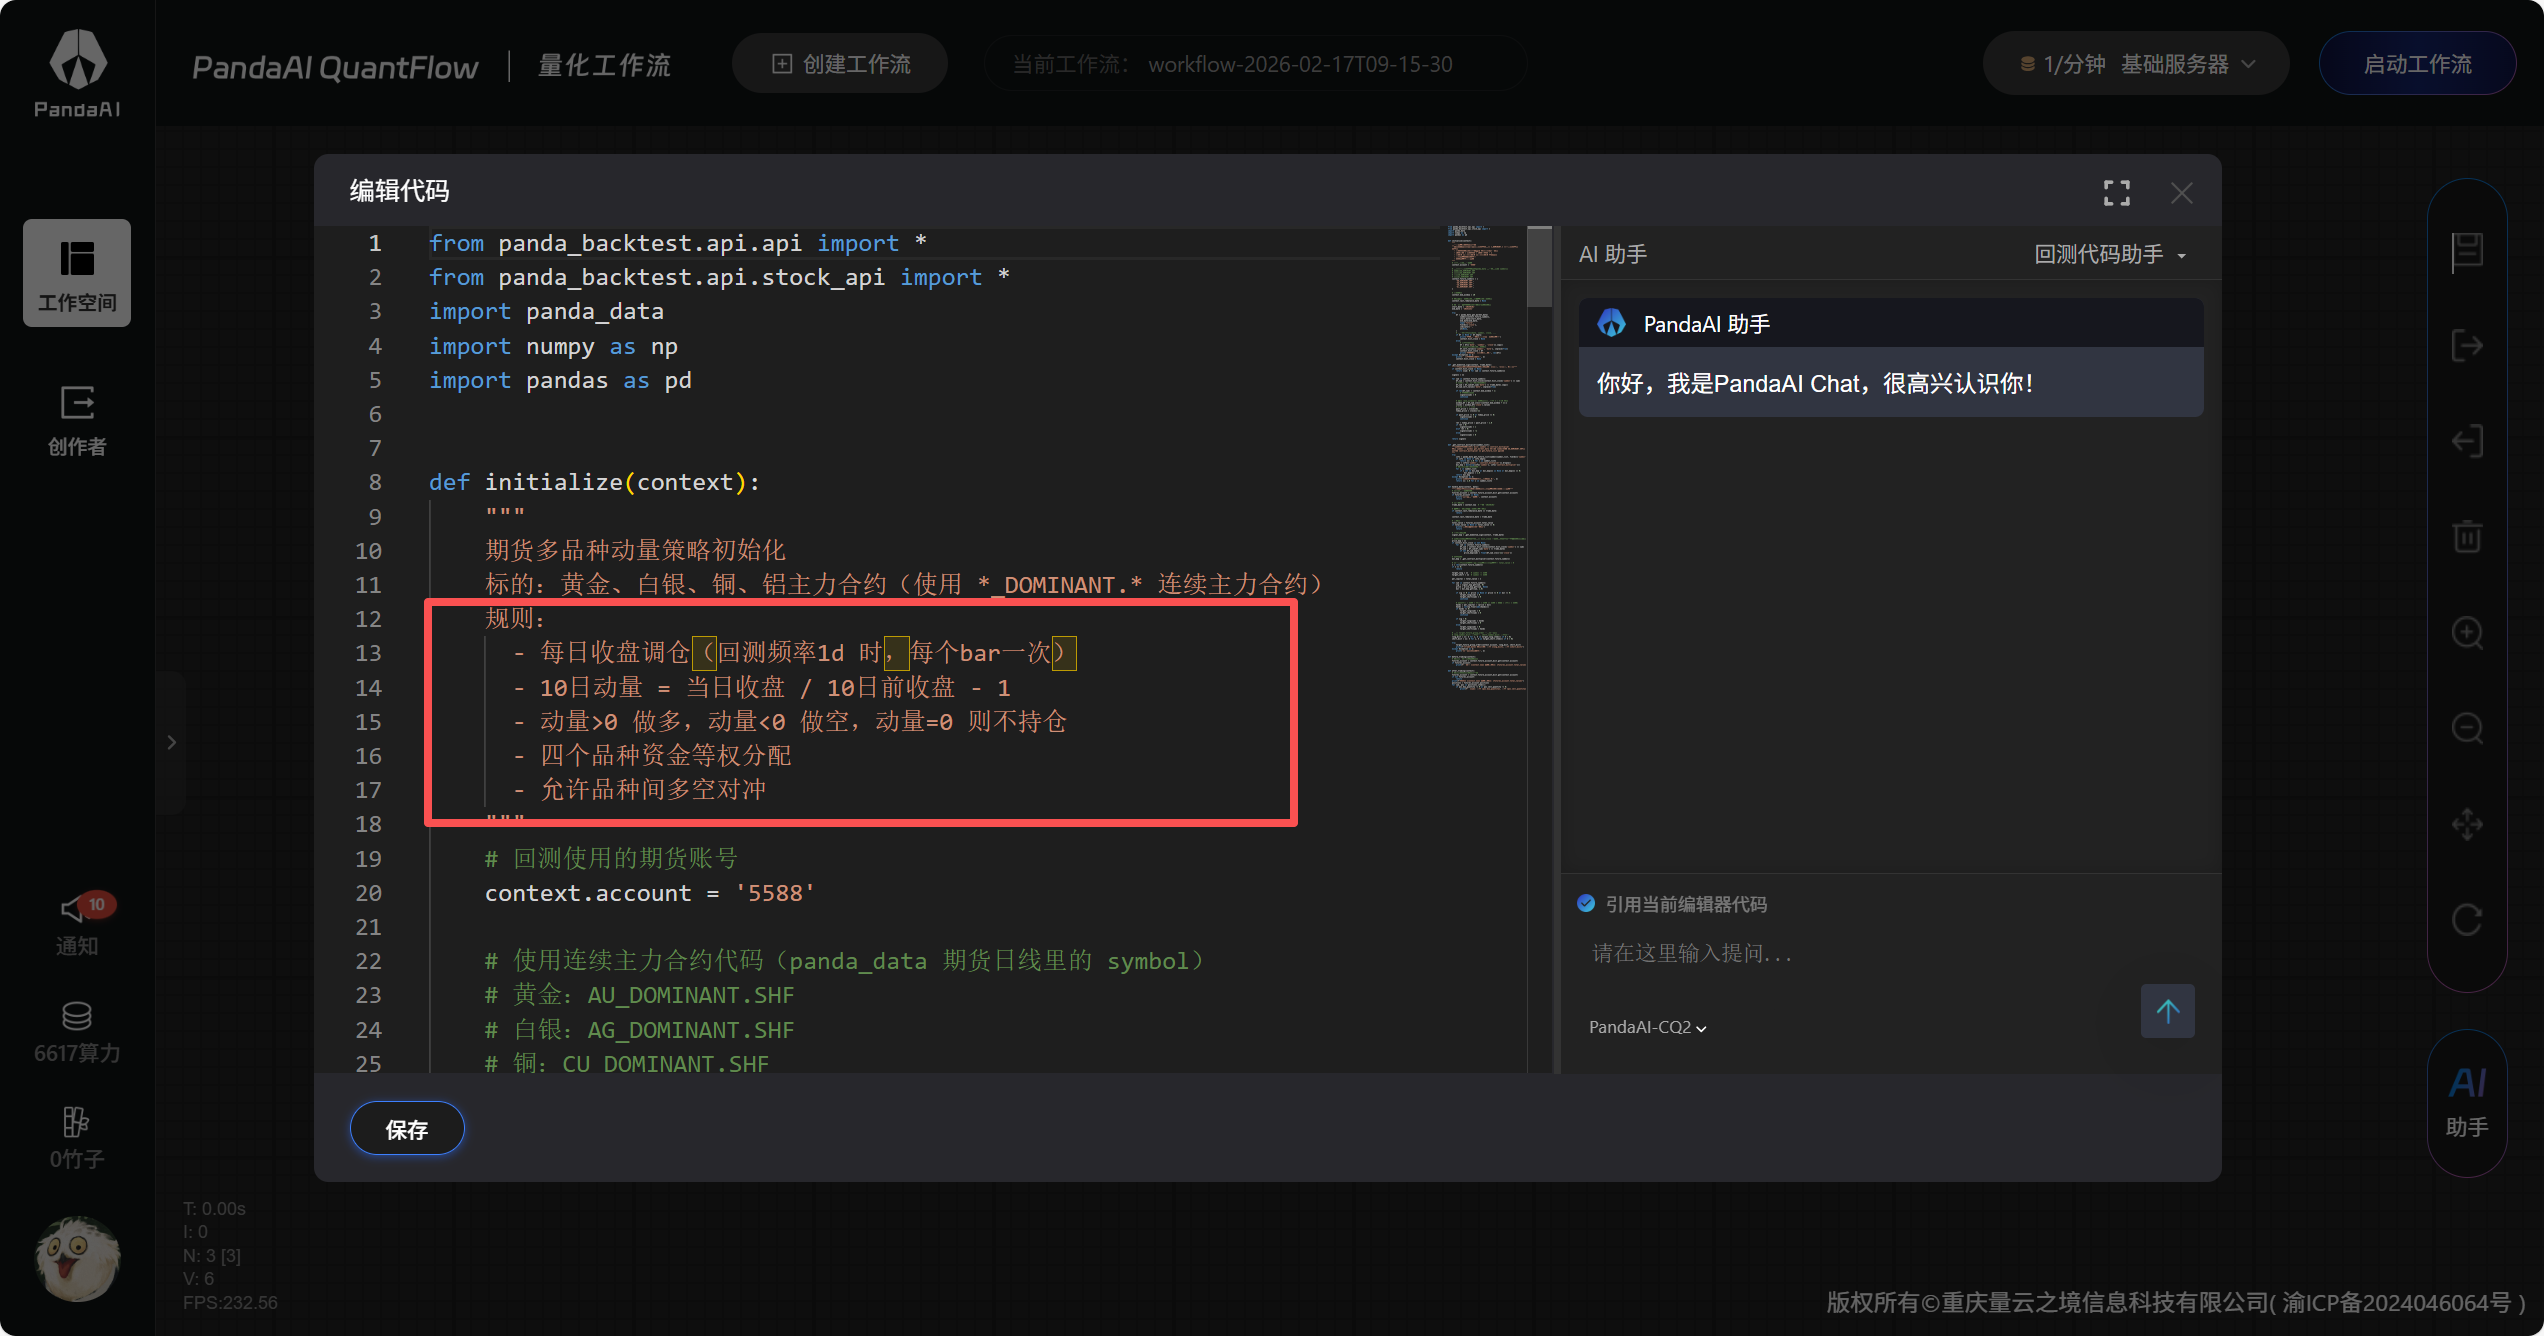Expand the collapsed left side panel arrow

[171, 742]
